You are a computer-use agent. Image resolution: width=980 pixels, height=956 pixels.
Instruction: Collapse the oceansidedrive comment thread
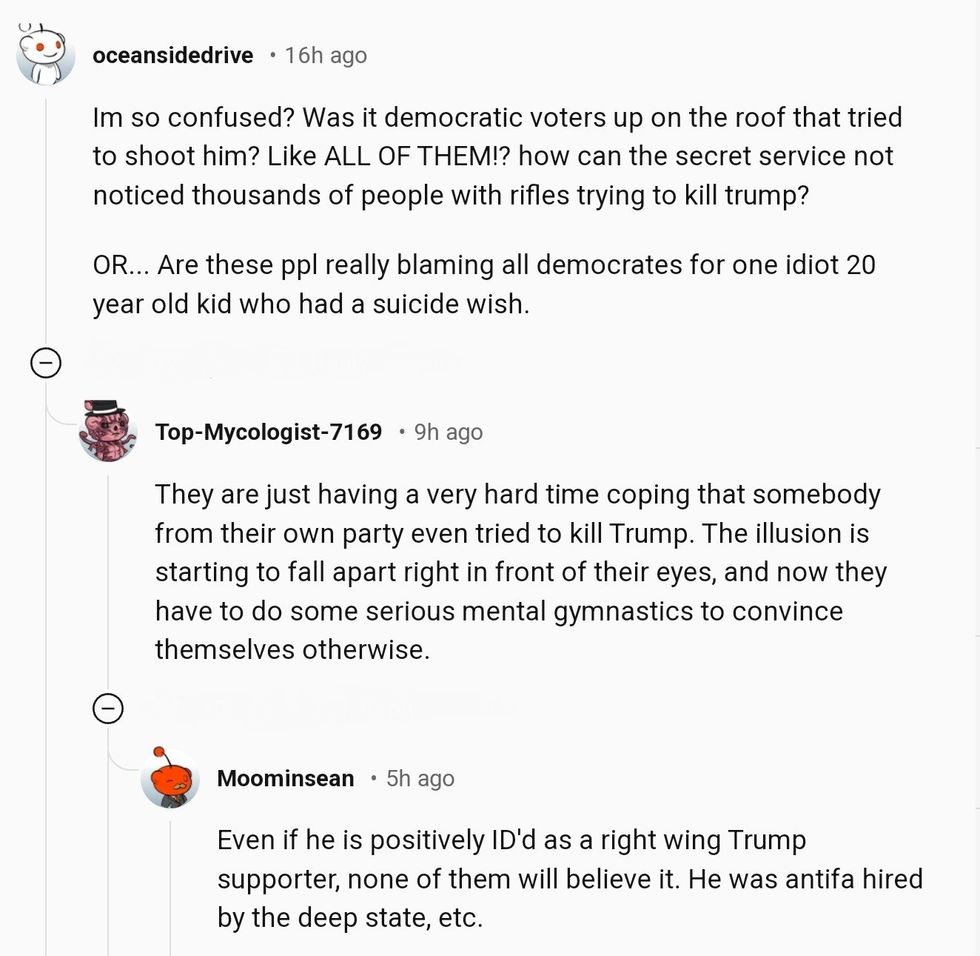coord(46,364)
